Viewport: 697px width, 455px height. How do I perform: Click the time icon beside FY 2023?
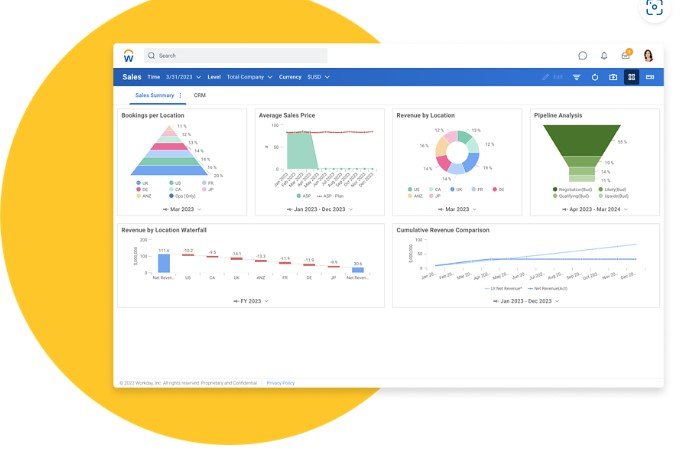[x=236, y=301]
